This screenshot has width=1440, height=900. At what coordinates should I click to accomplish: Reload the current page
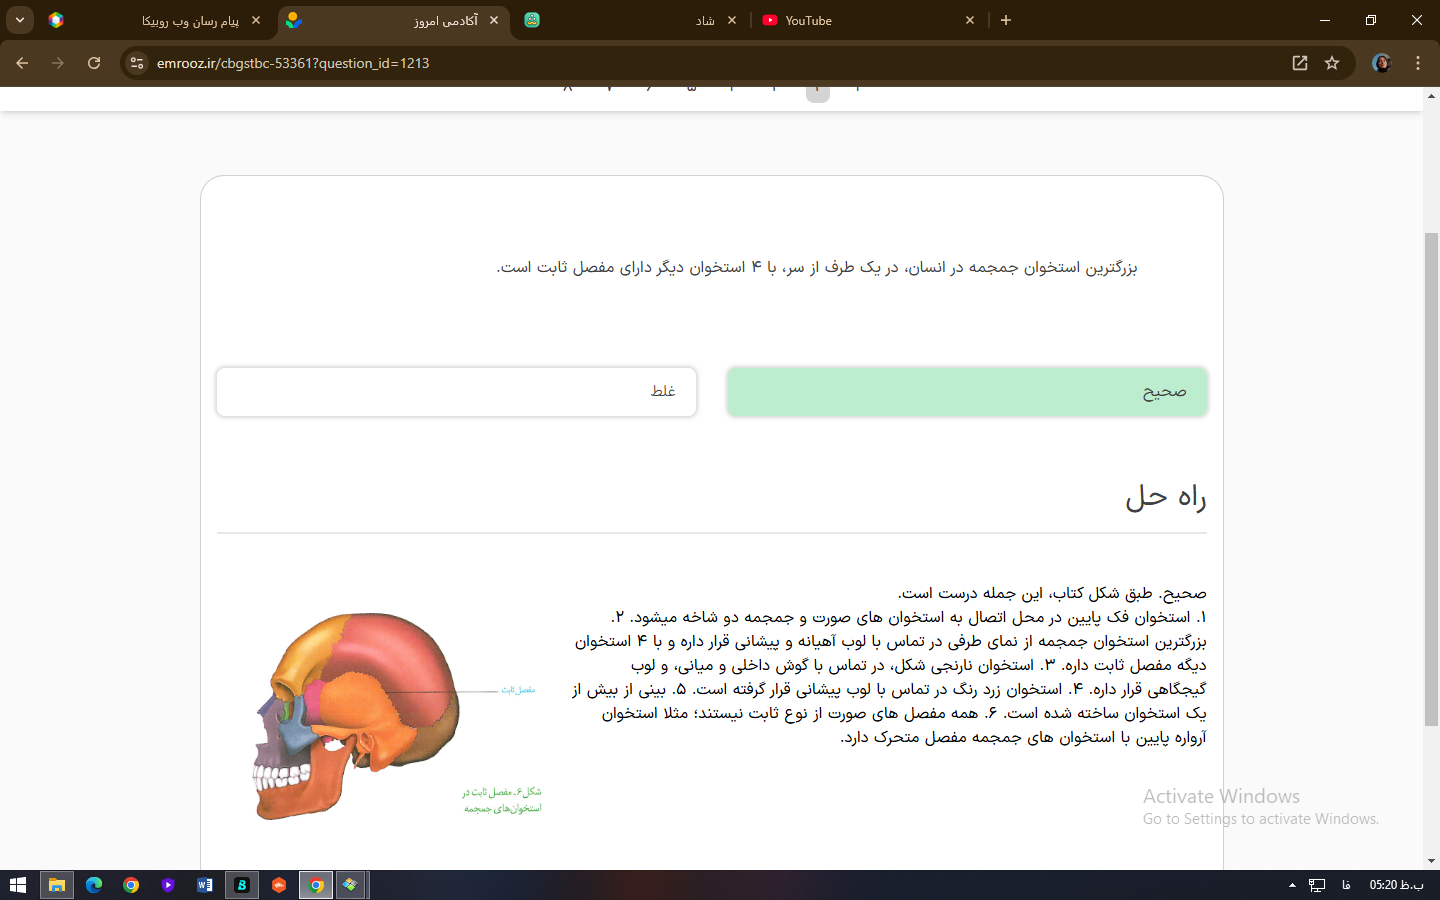(94, 63)
